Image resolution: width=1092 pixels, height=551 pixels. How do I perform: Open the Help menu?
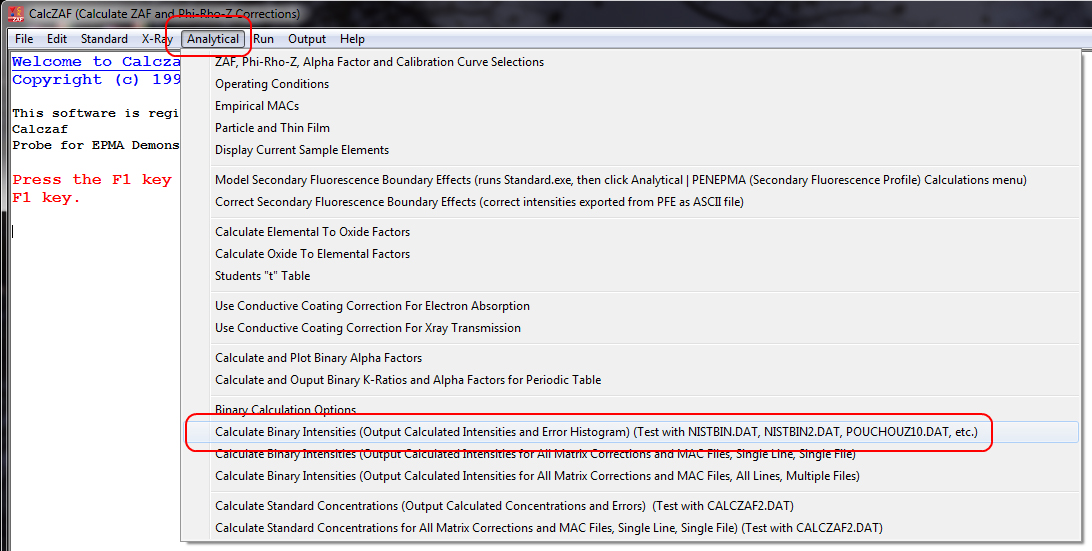click(352, 39)
